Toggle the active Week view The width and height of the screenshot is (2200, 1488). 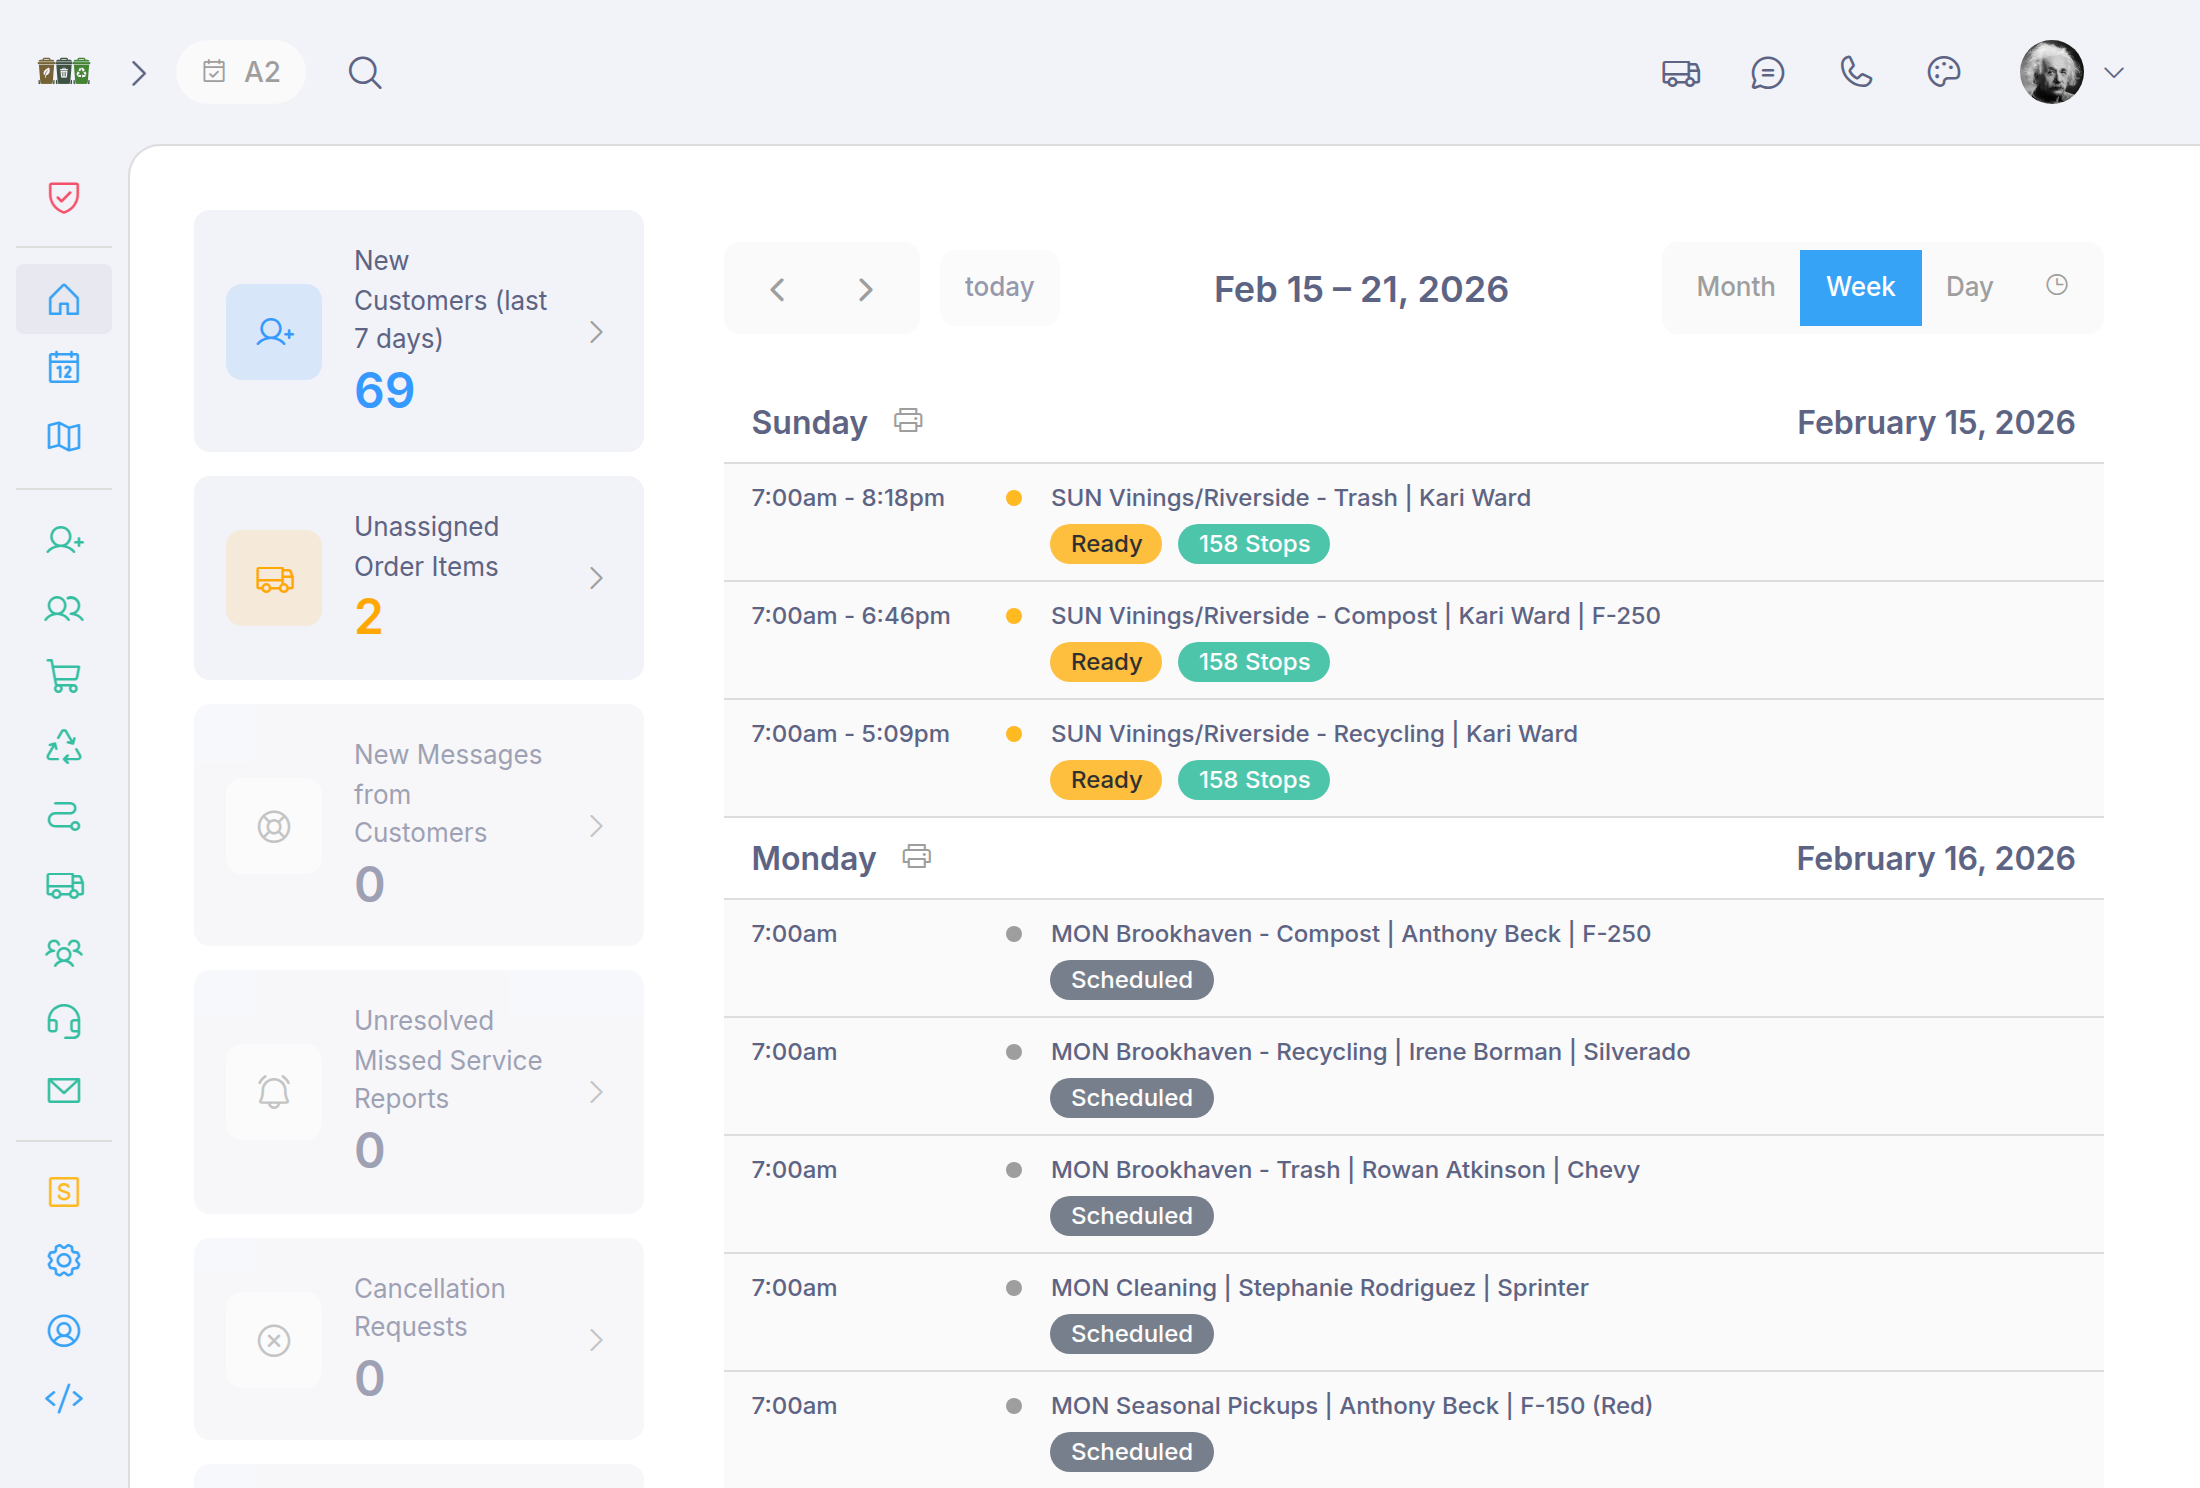pyautogui.click(x=1860, y=287)
